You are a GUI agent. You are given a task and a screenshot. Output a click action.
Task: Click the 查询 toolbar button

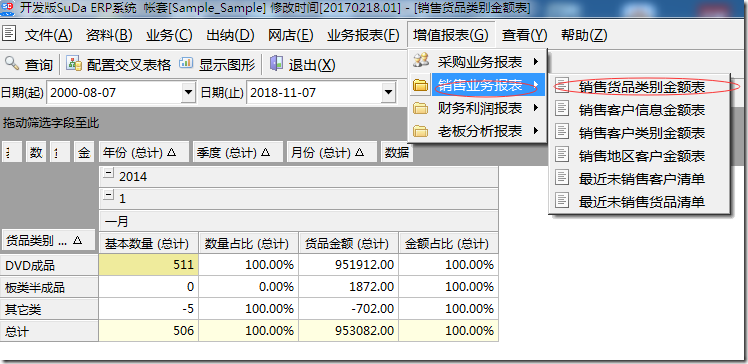pyautogui.click(x=29, y=64)
